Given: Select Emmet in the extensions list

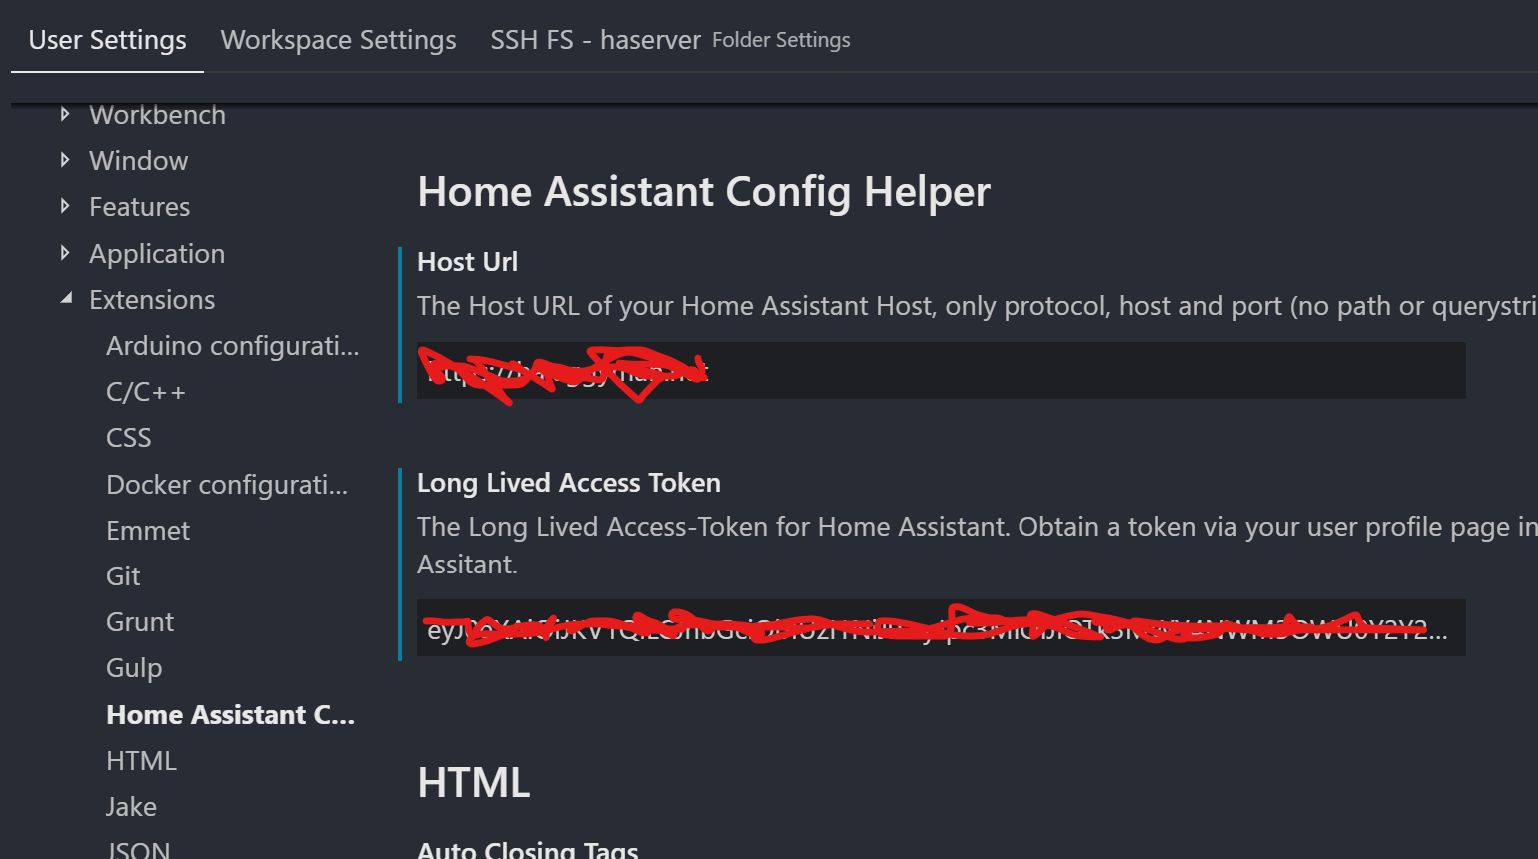Looking at the screenshot, I should tap(148, 530).
